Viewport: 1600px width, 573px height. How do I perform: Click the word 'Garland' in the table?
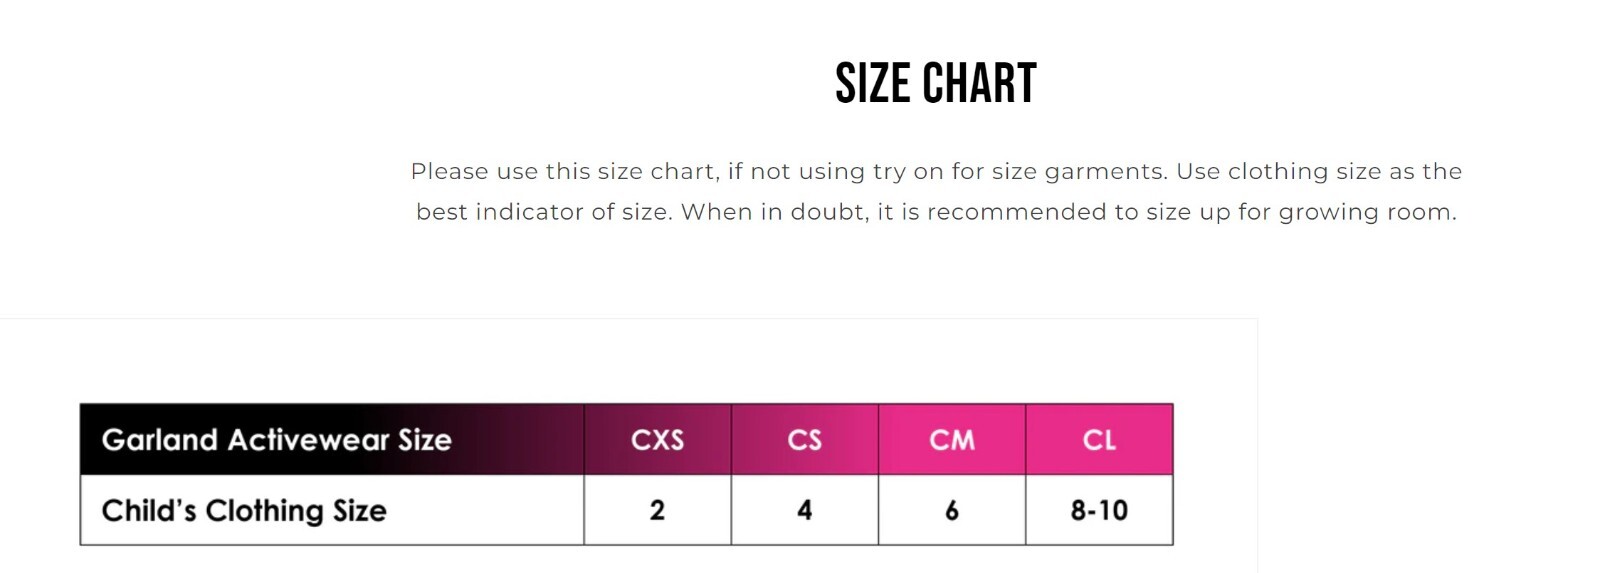160,440
